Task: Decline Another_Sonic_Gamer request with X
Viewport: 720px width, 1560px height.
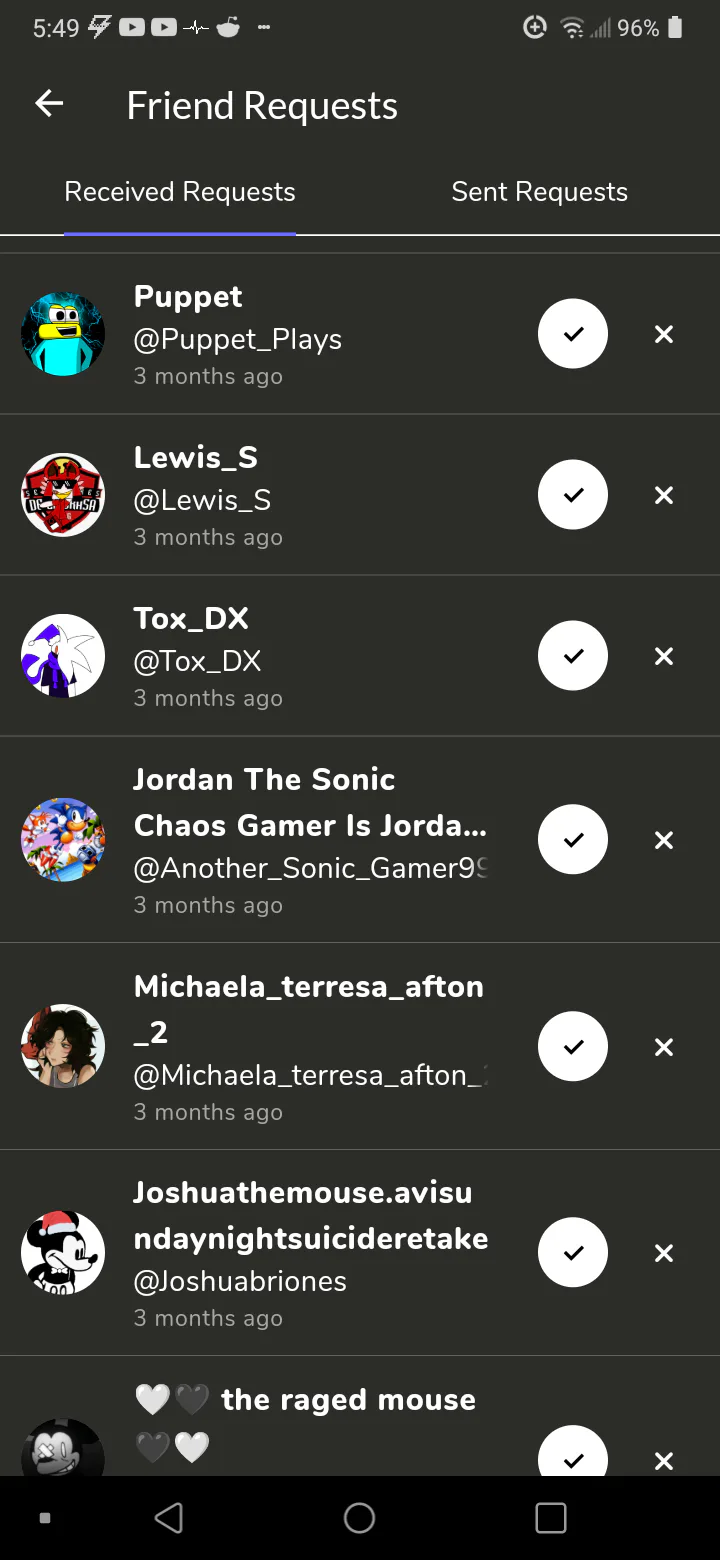Action: pyautogui.click(x=664, y=840)
